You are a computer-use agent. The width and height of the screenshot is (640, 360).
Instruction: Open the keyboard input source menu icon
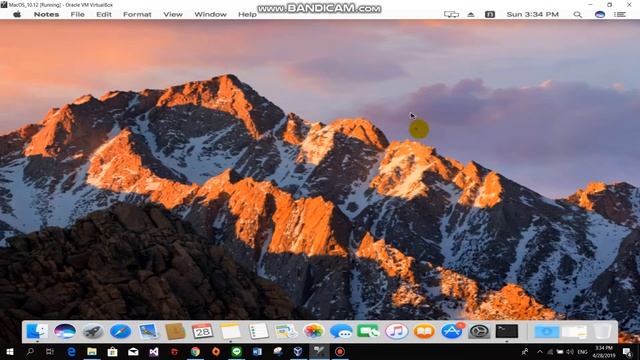pos(490,14)
